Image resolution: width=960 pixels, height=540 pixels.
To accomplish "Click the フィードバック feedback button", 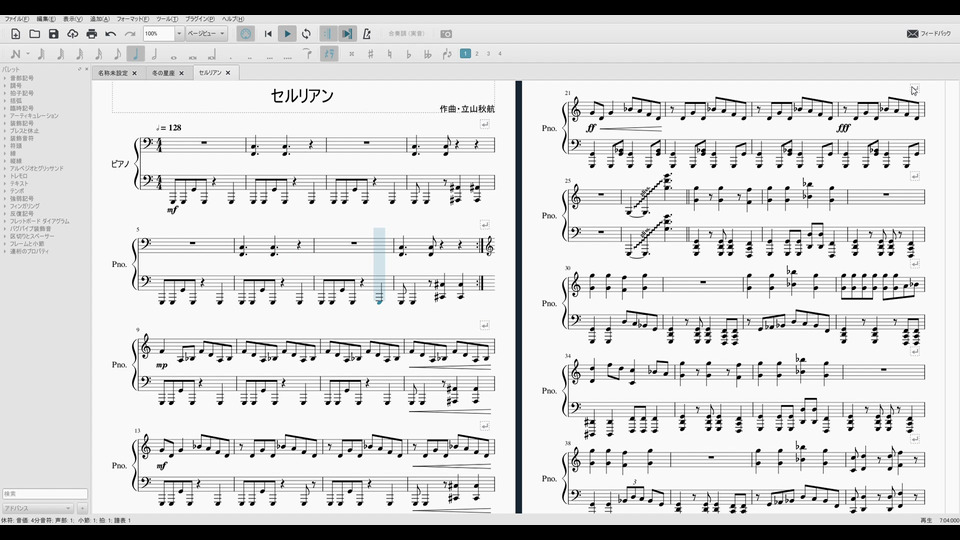I will tap(928, 34).
